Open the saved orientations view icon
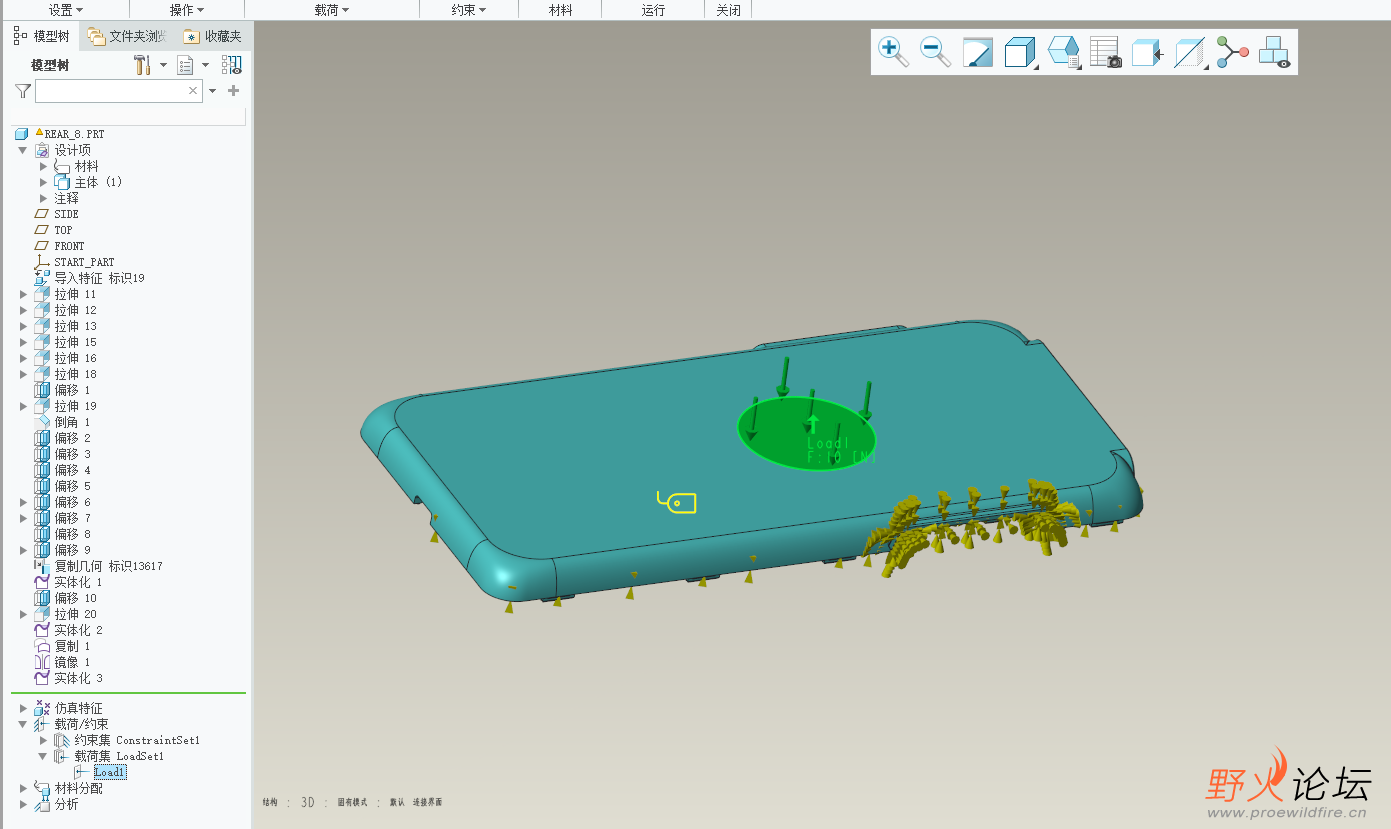This screenshot has height=829, width=1391. coord(1063,52)
